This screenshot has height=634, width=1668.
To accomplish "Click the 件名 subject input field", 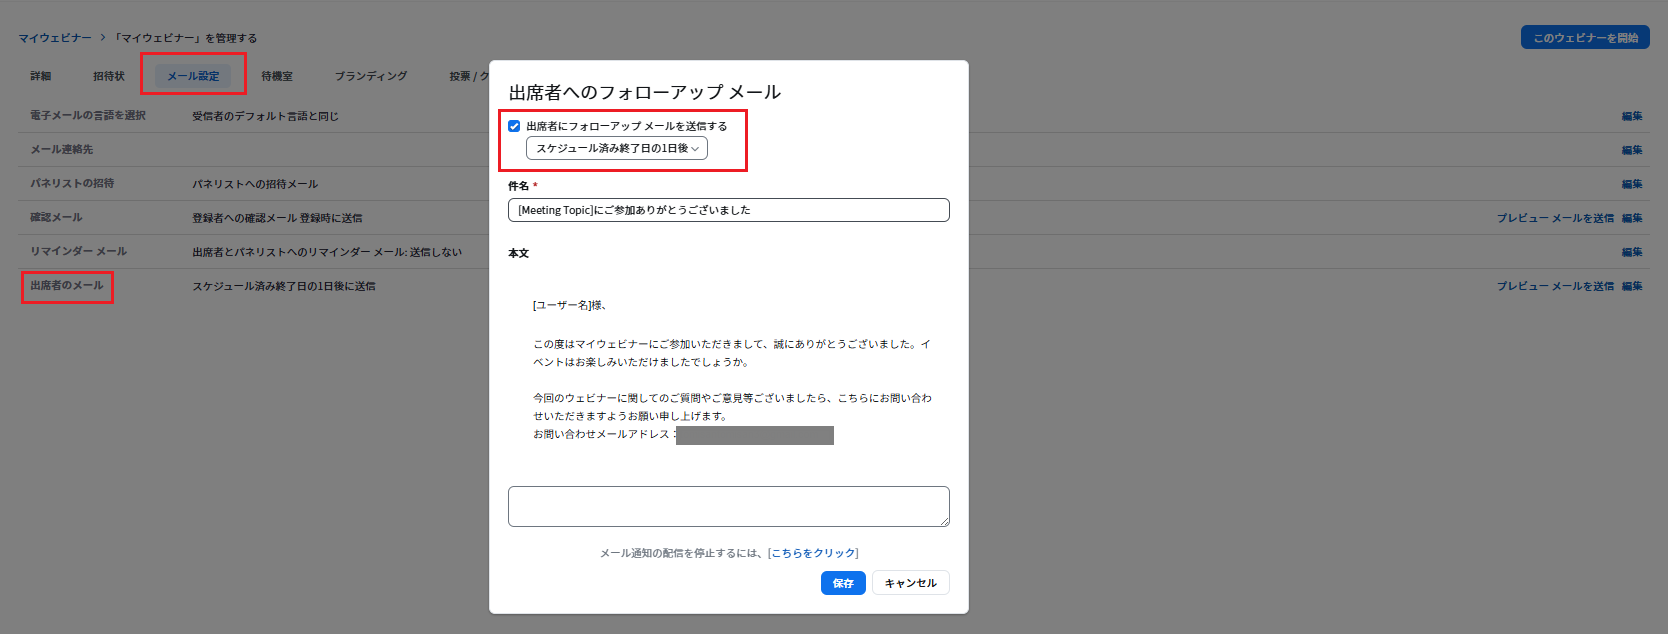I will [728, 210].
